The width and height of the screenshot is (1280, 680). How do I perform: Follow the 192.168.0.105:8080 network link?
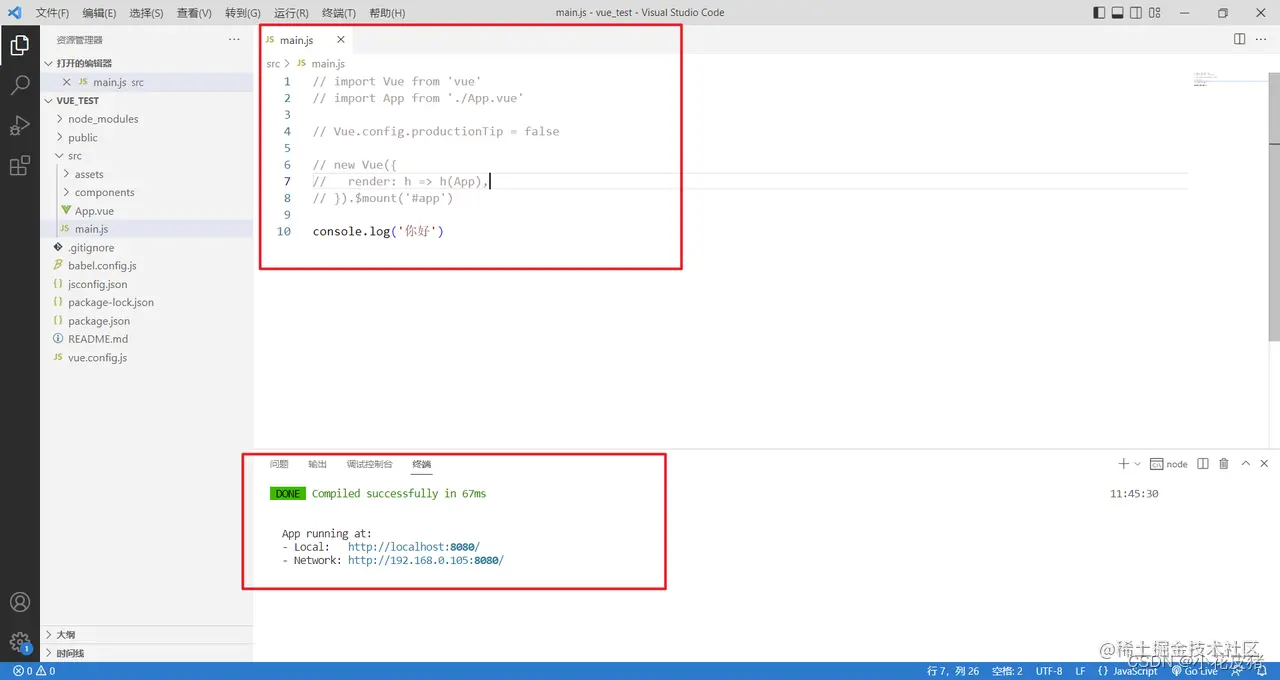(426, 560)
